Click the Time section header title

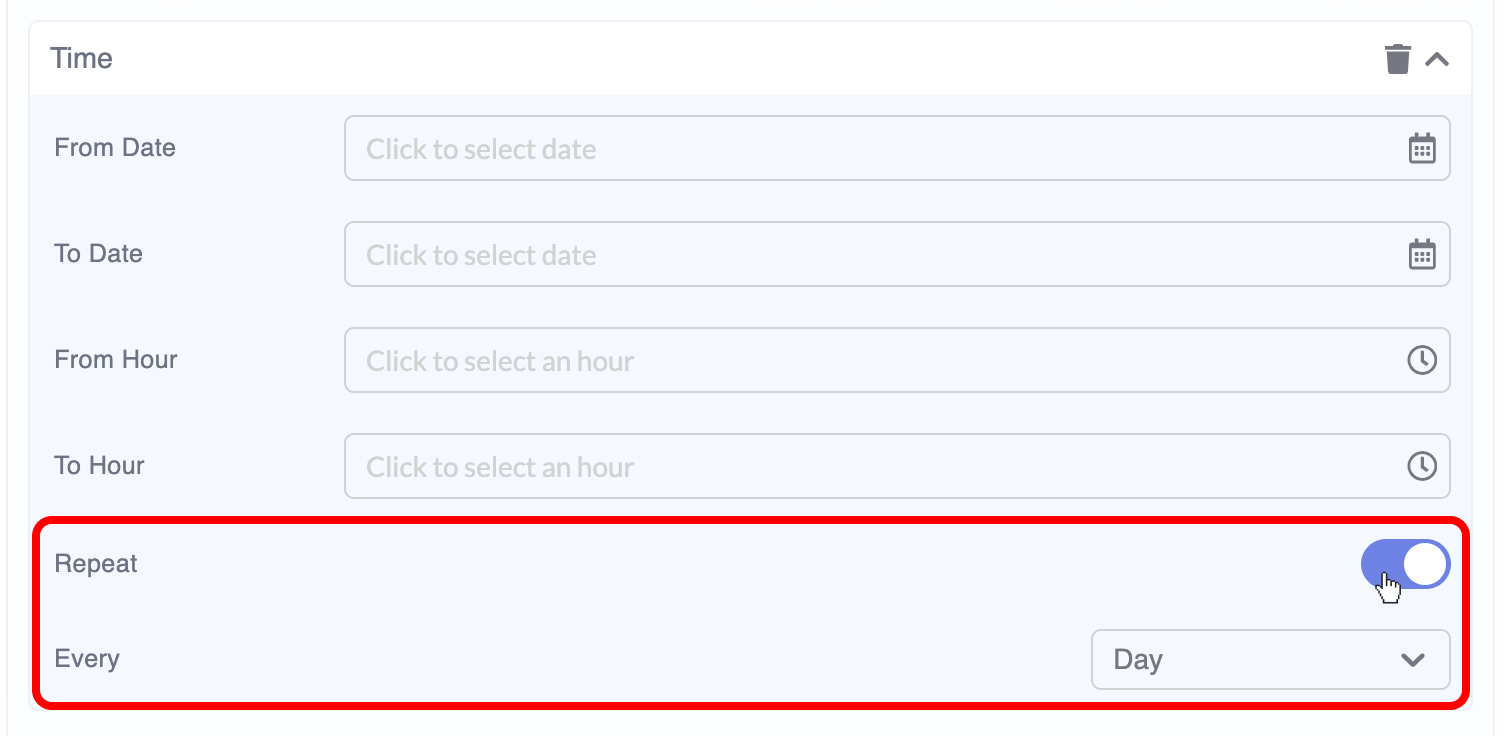pos(82,59)
